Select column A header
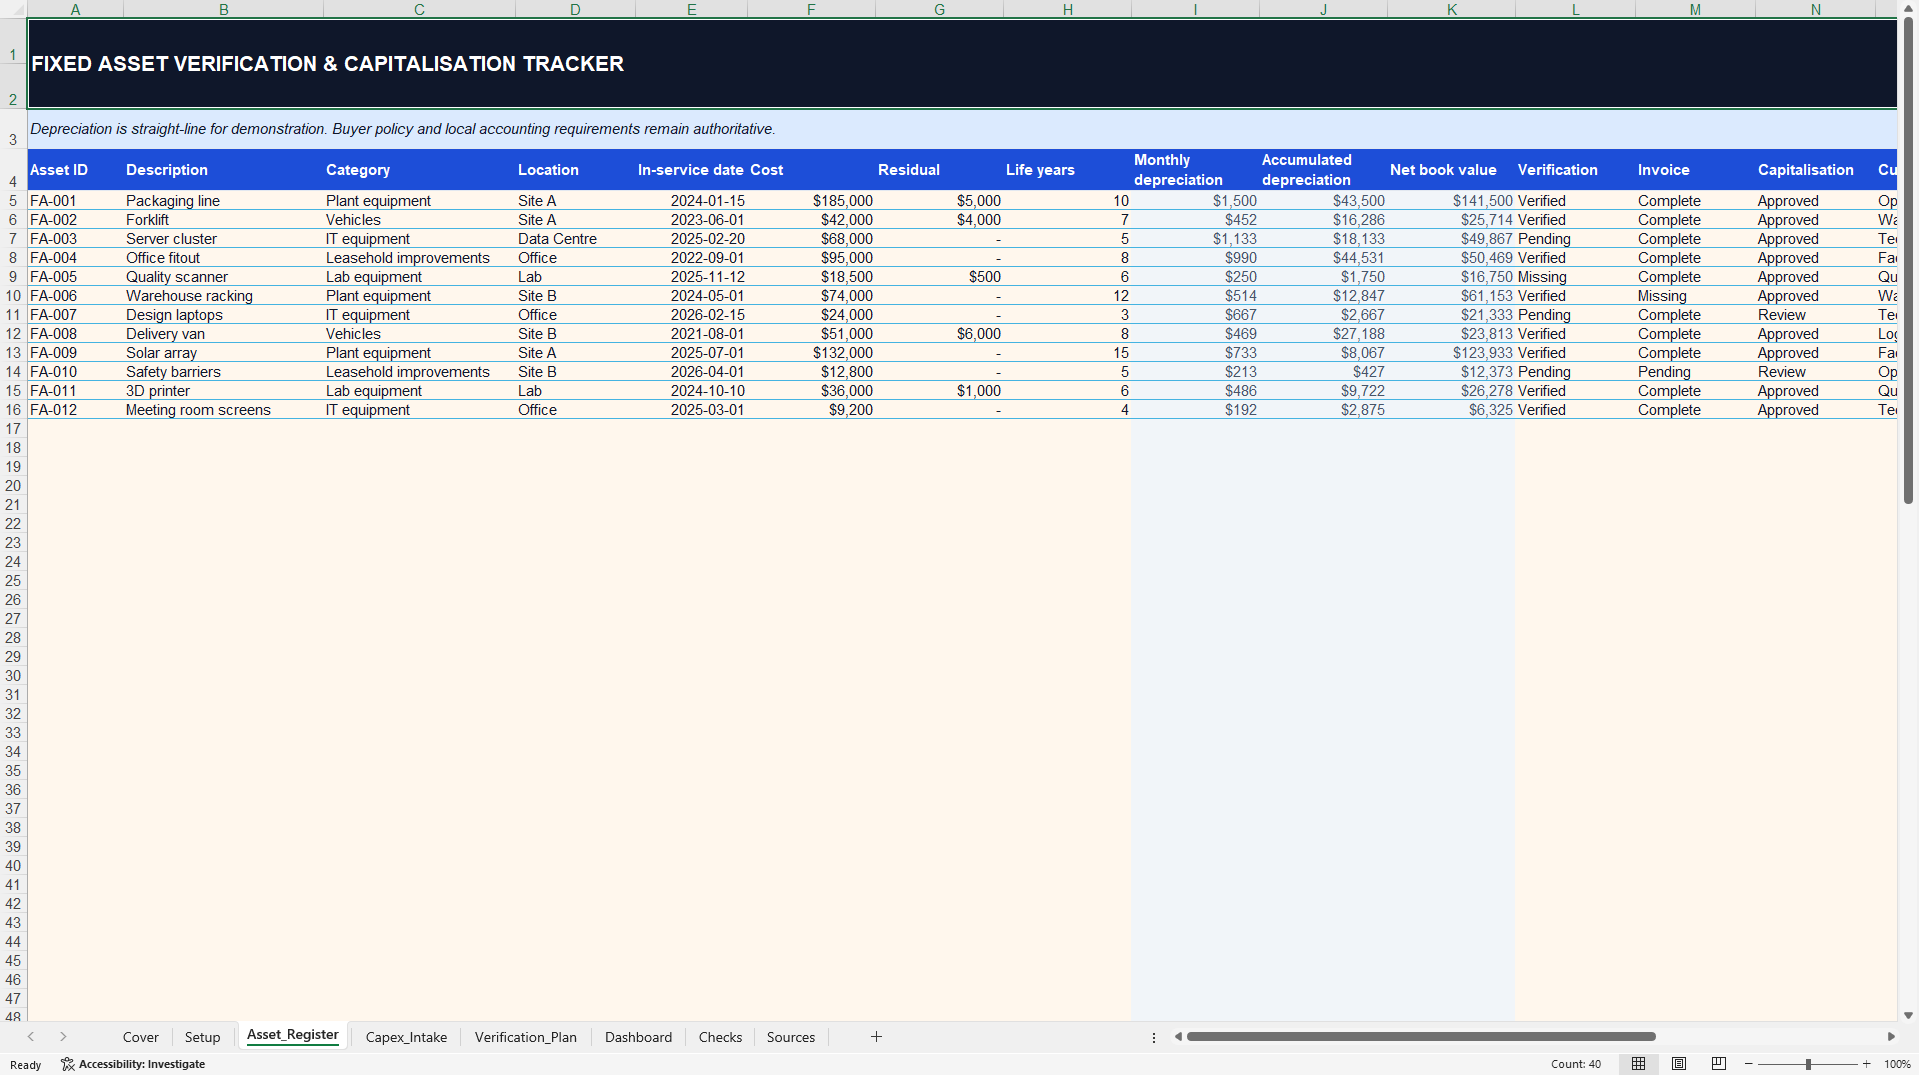This screenshot has width=1919, height=1075. click(x=75, y=9)
